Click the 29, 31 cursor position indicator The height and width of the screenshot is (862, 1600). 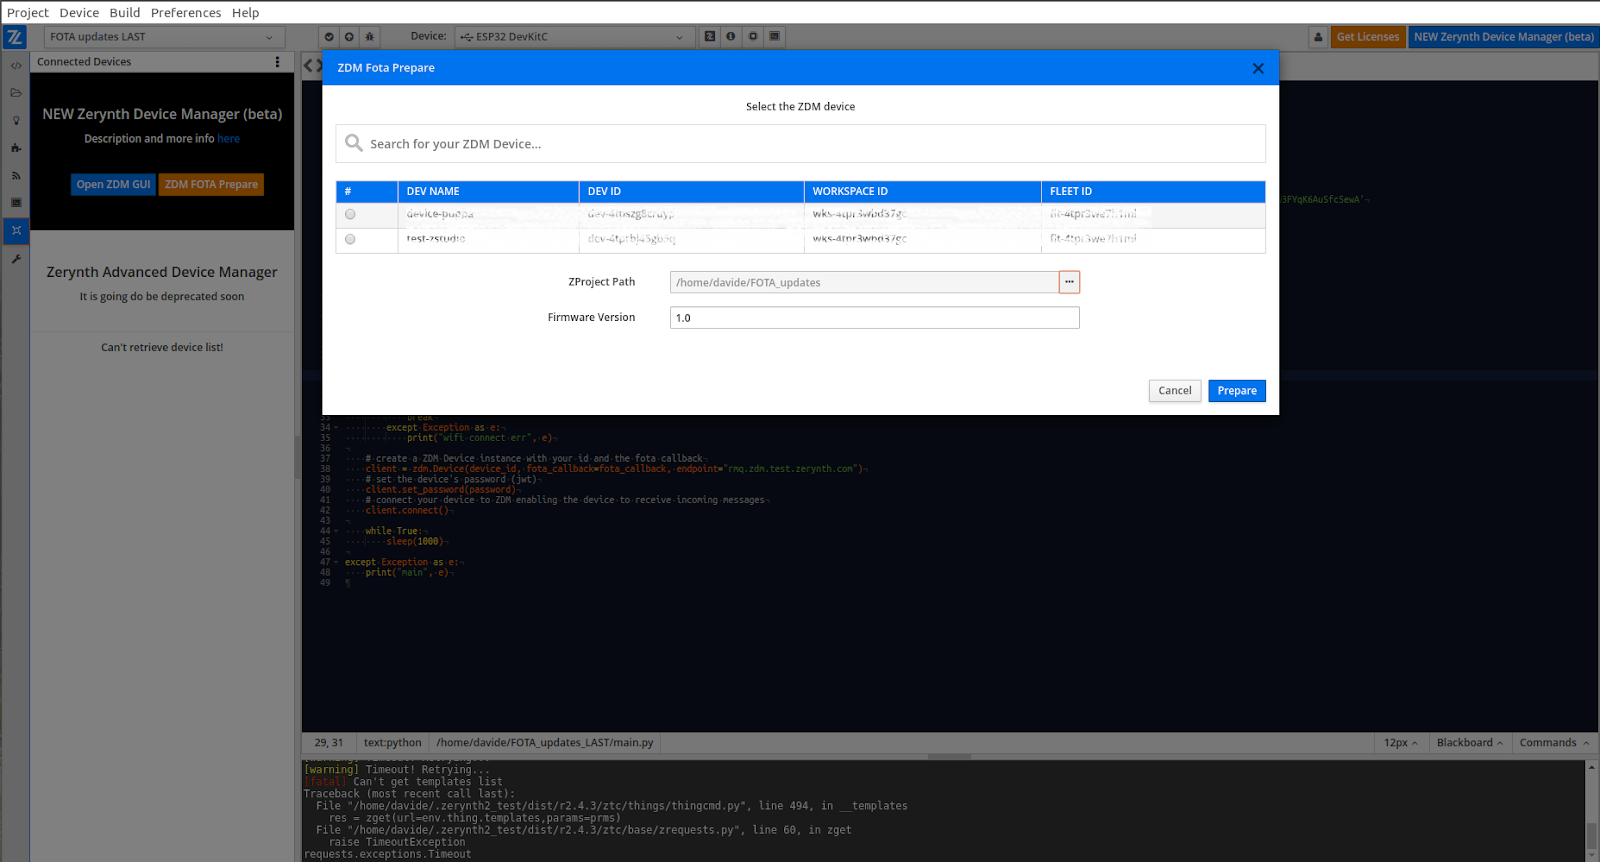tap(329, 743)
